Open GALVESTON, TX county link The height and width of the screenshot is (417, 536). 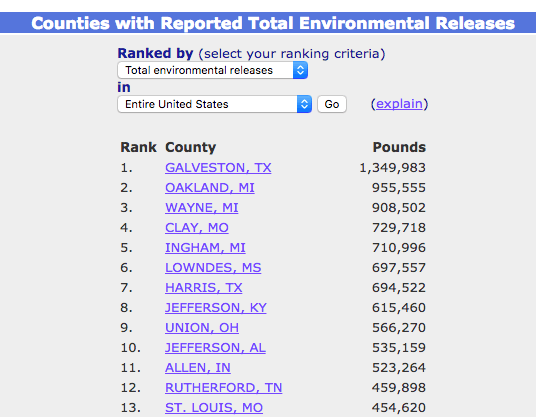(x=218, y=168)
